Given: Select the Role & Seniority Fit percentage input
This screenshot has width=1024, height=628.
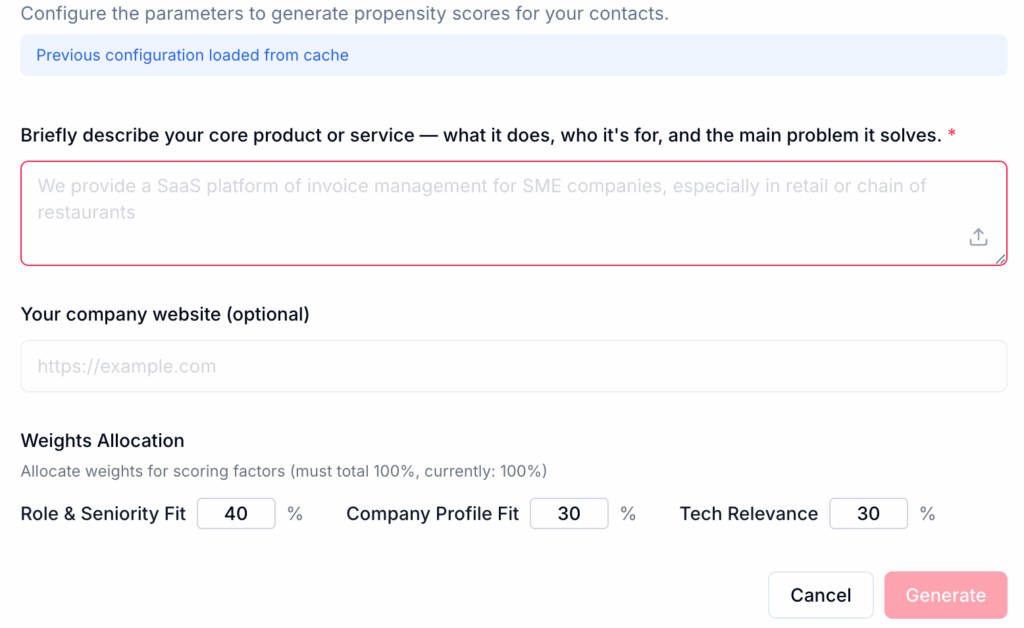Looking at the screenshot, I should pos(236,513).
